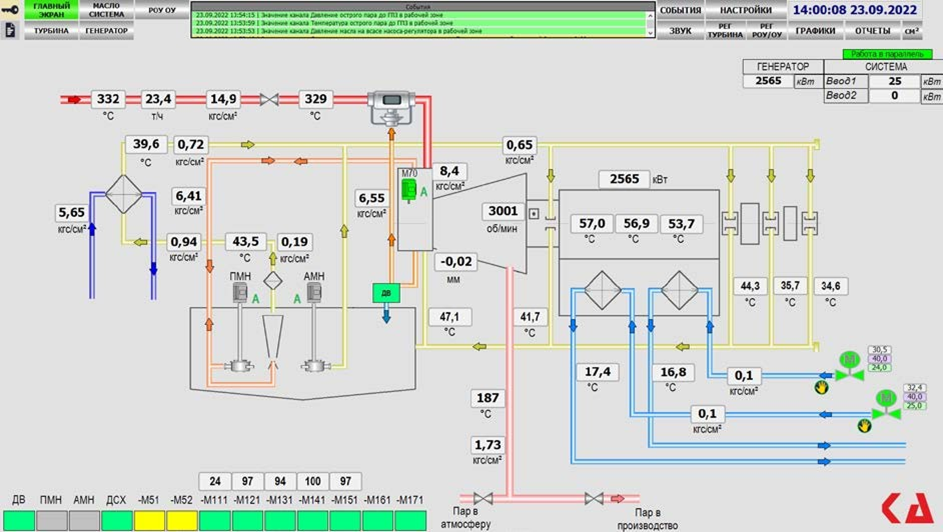Click the 187 °C exhaust steam value
This screenshot has height=532, width=943.
point(487,398)
